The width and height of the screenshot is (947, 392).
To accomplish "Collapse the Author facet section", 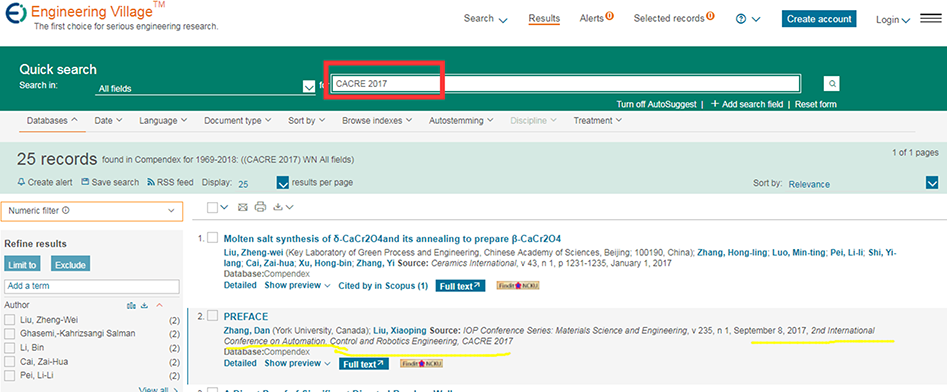I will pos(160,306).
